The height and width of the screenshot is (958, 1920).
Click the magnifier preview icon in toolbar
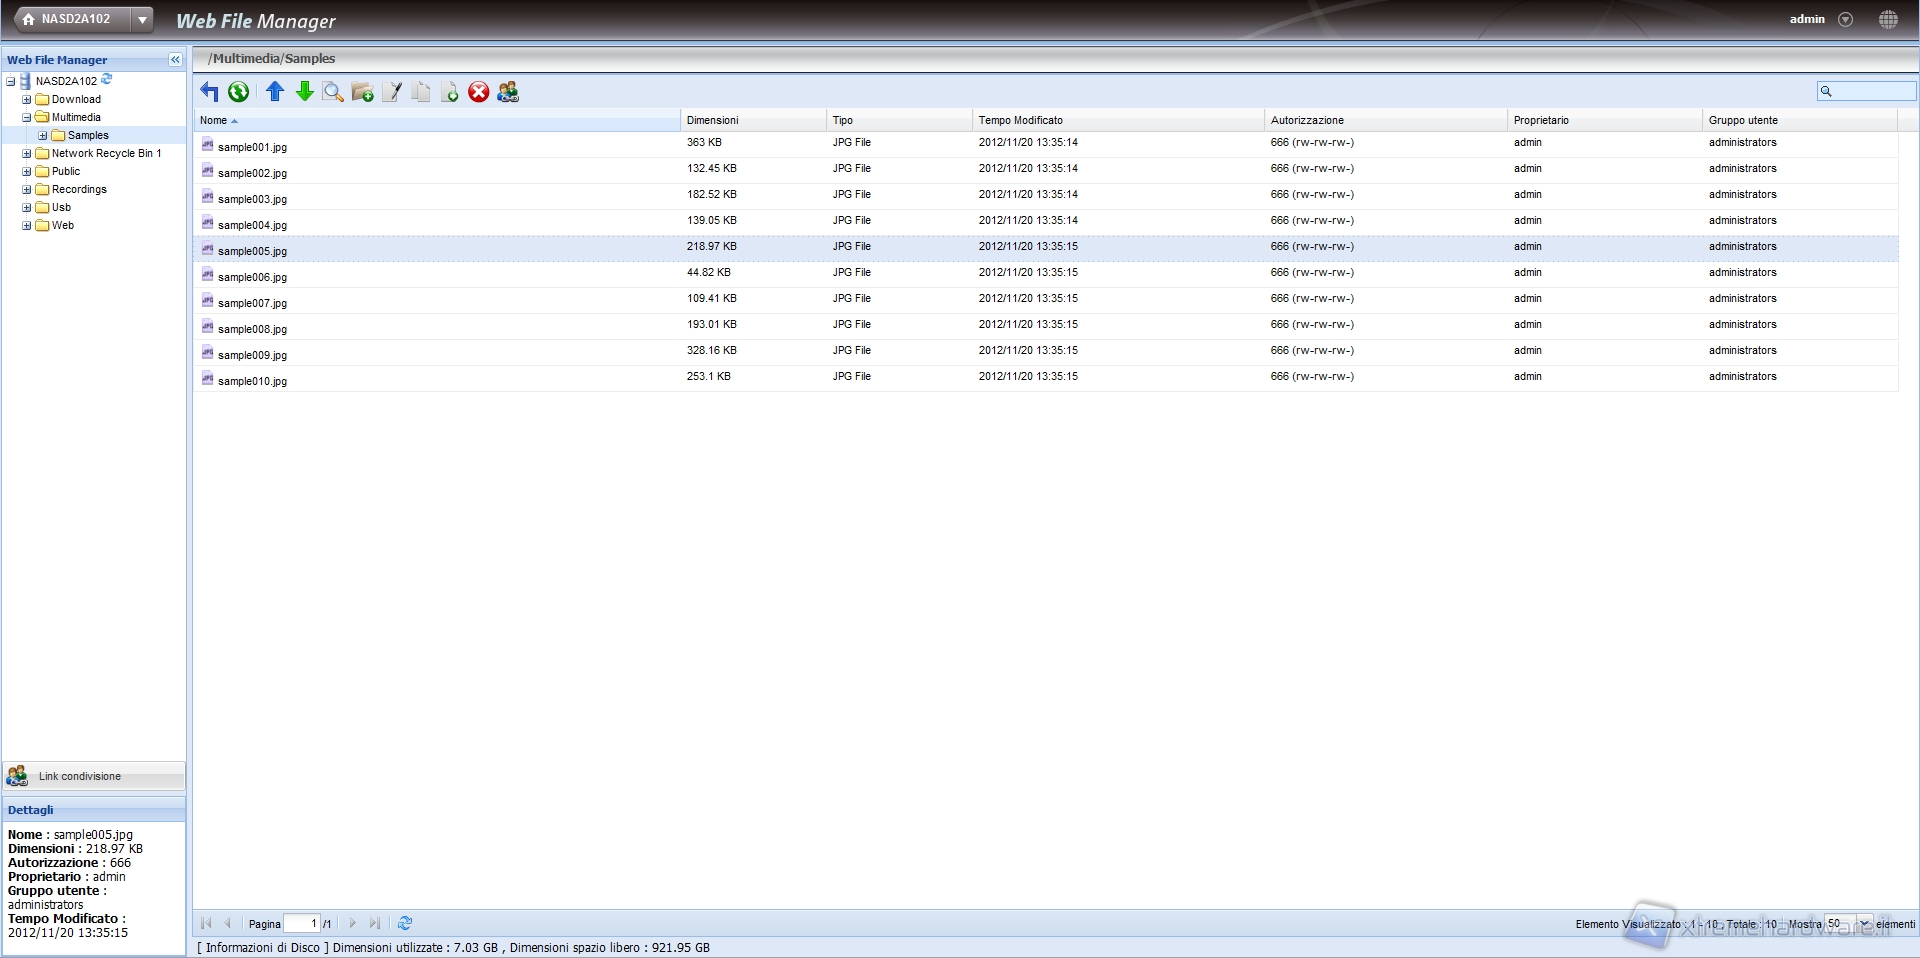pyautogui.click(x=333, y=93)
